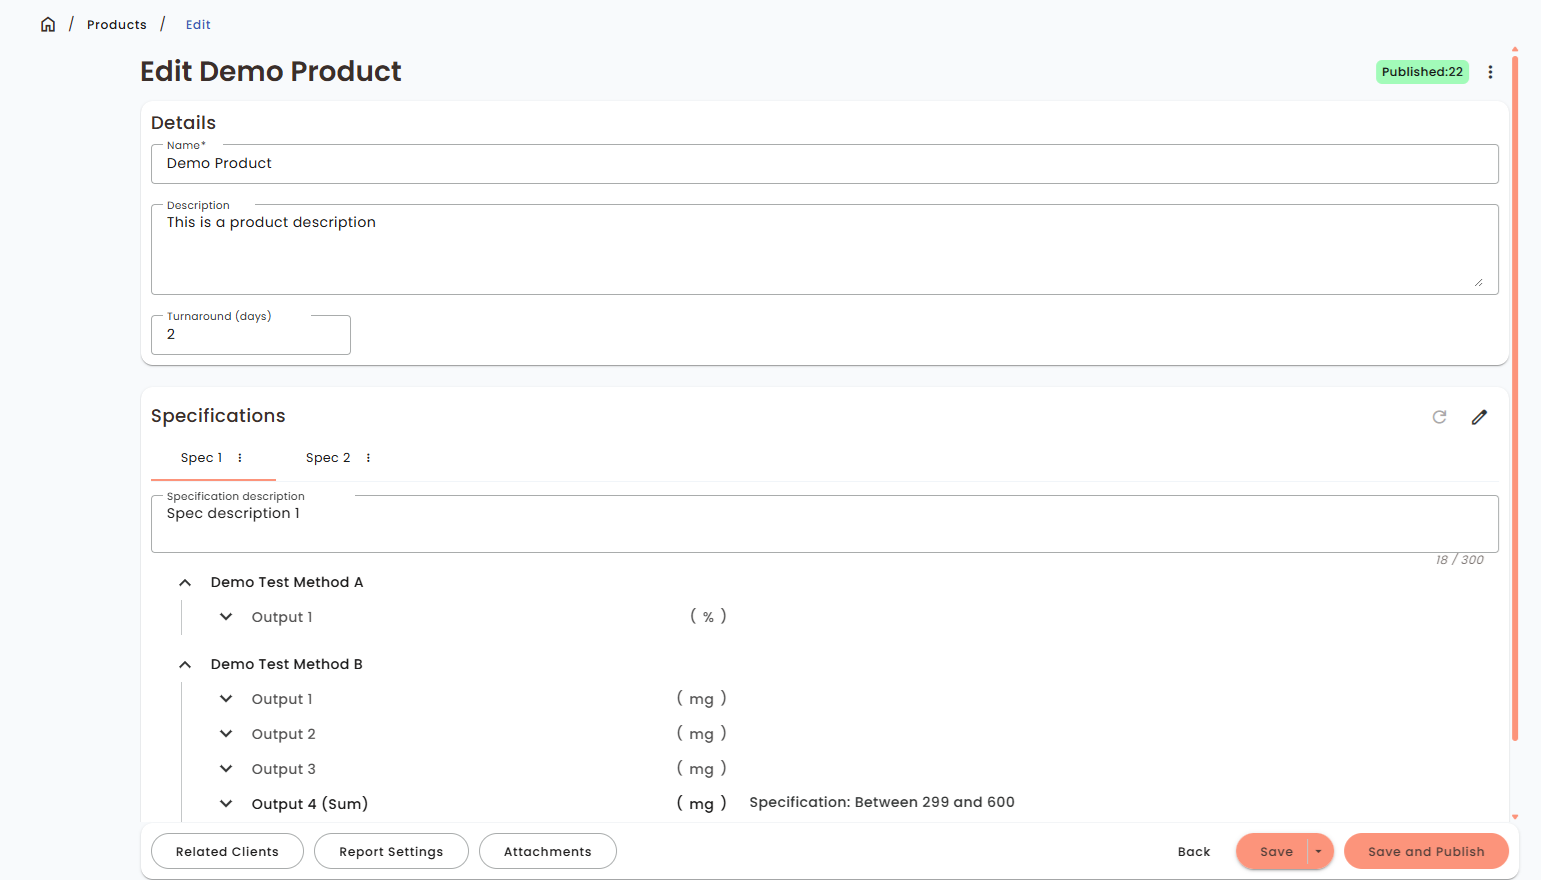Screen dimensions: 1541x880
Task: Expand Output 1 under Demo Test Method A
Action: click(x=226, y=617)
